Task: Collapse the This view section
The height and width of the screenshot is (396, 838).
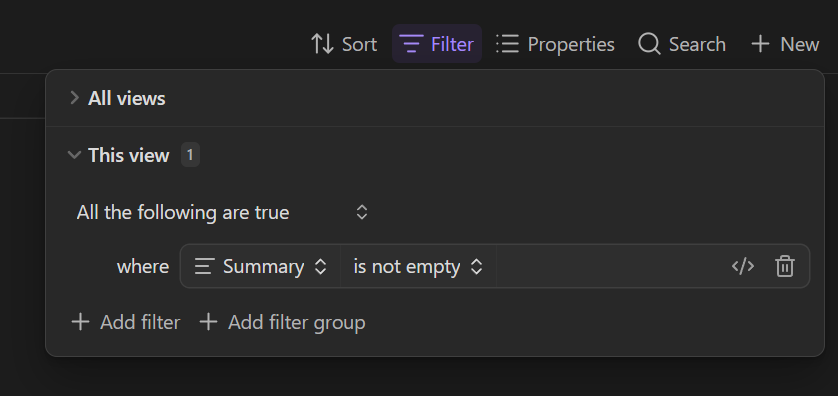Action: [118, 155]
